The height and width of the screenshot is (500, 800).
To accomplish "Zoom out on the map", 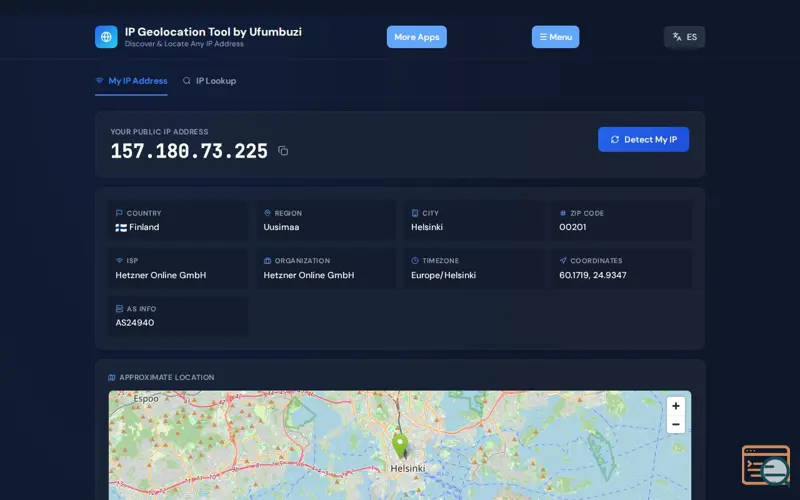I will point(676,424).
